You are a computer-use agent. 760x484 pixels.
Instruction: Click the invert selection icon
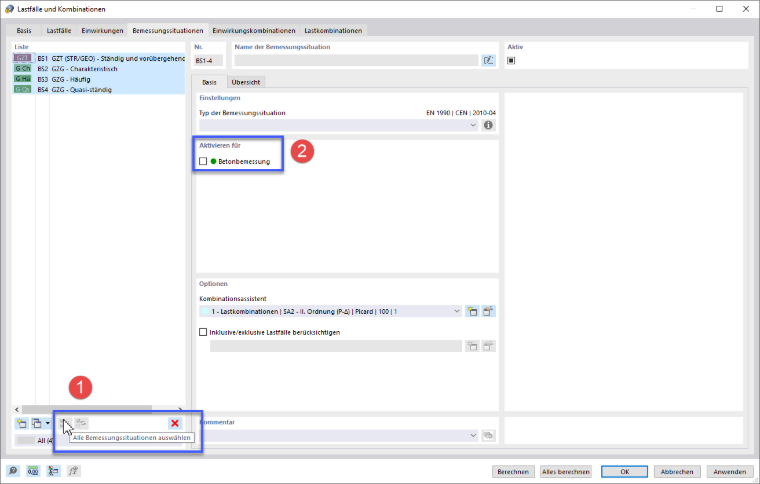pos(81,423)
